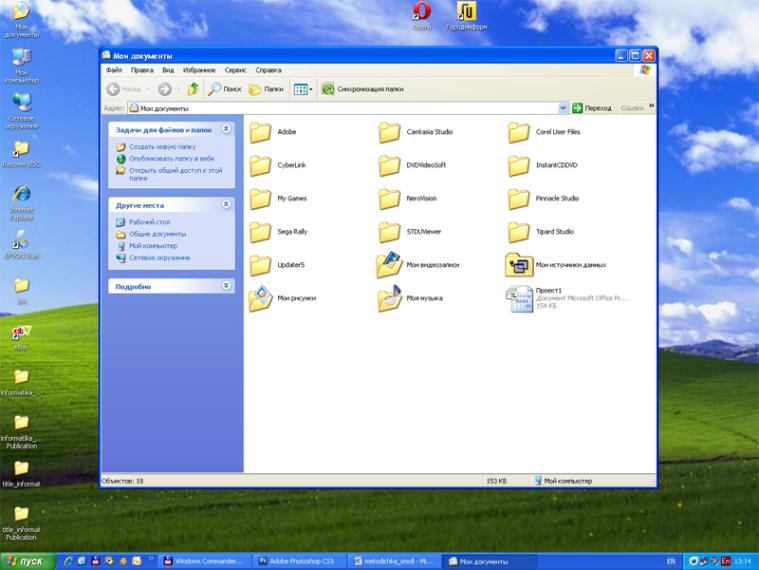This screenshot has height=570, width=759.
Task: Click the Пуск start button
Action: click(28, 561)
